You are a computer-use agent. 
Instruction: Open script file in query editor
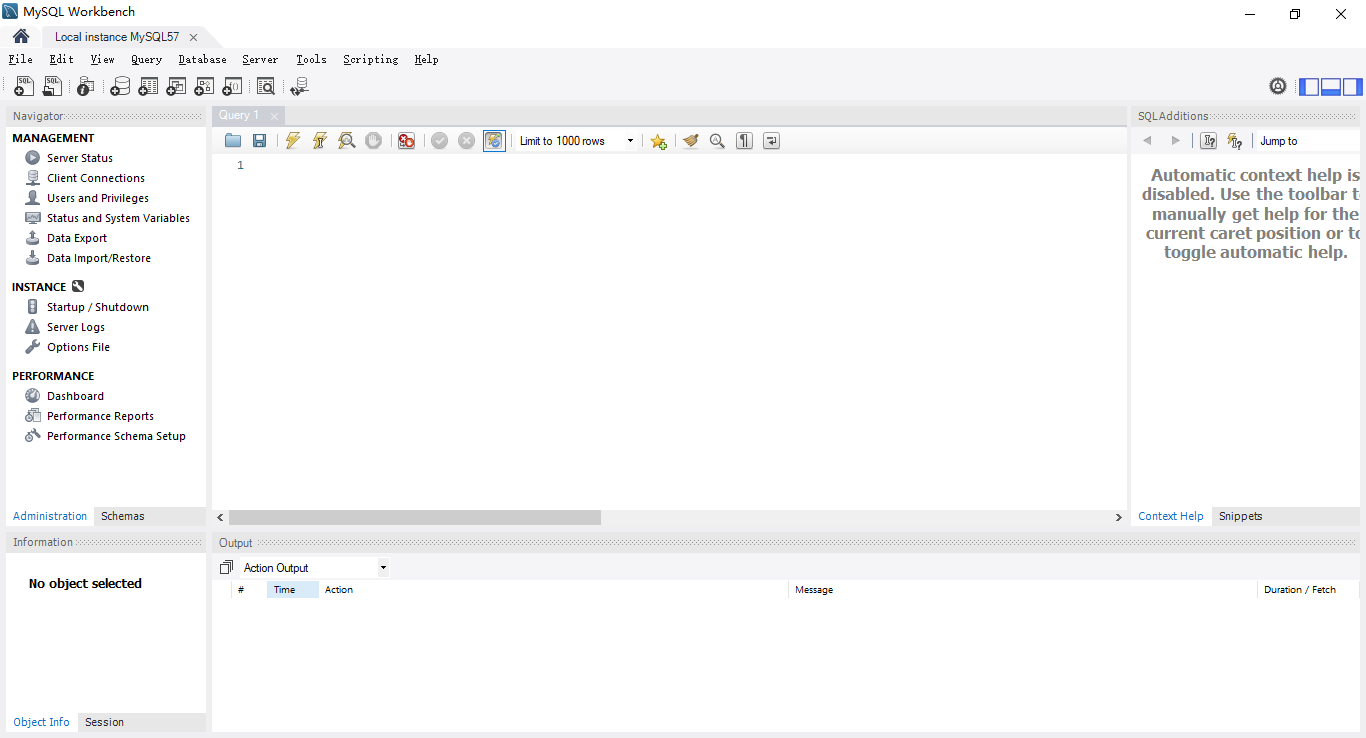(x=233, y=141)
